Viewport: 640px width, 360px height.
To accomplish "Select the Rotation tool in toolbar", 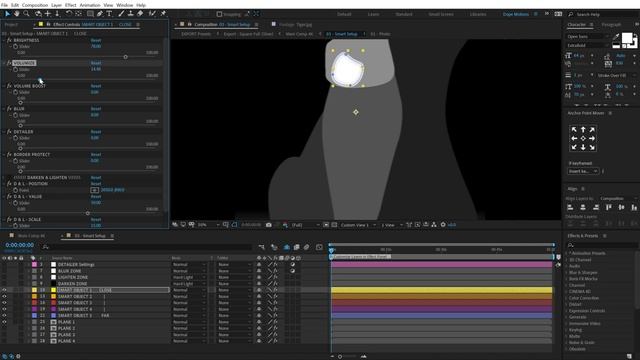I will click(x=69, y=14).
